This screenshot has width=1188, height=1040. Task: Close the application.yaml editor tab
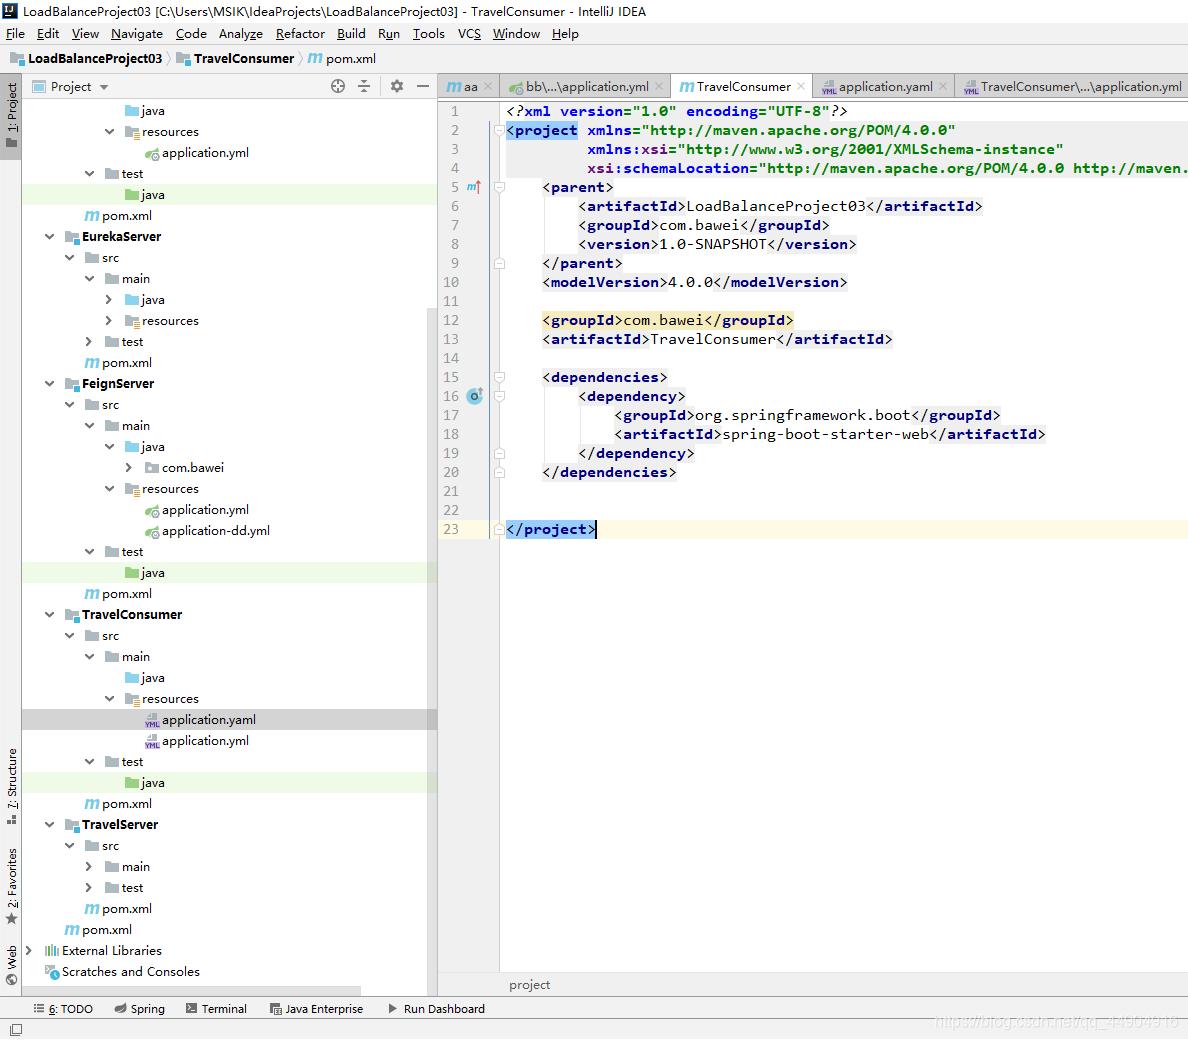[x=943, y=86]
